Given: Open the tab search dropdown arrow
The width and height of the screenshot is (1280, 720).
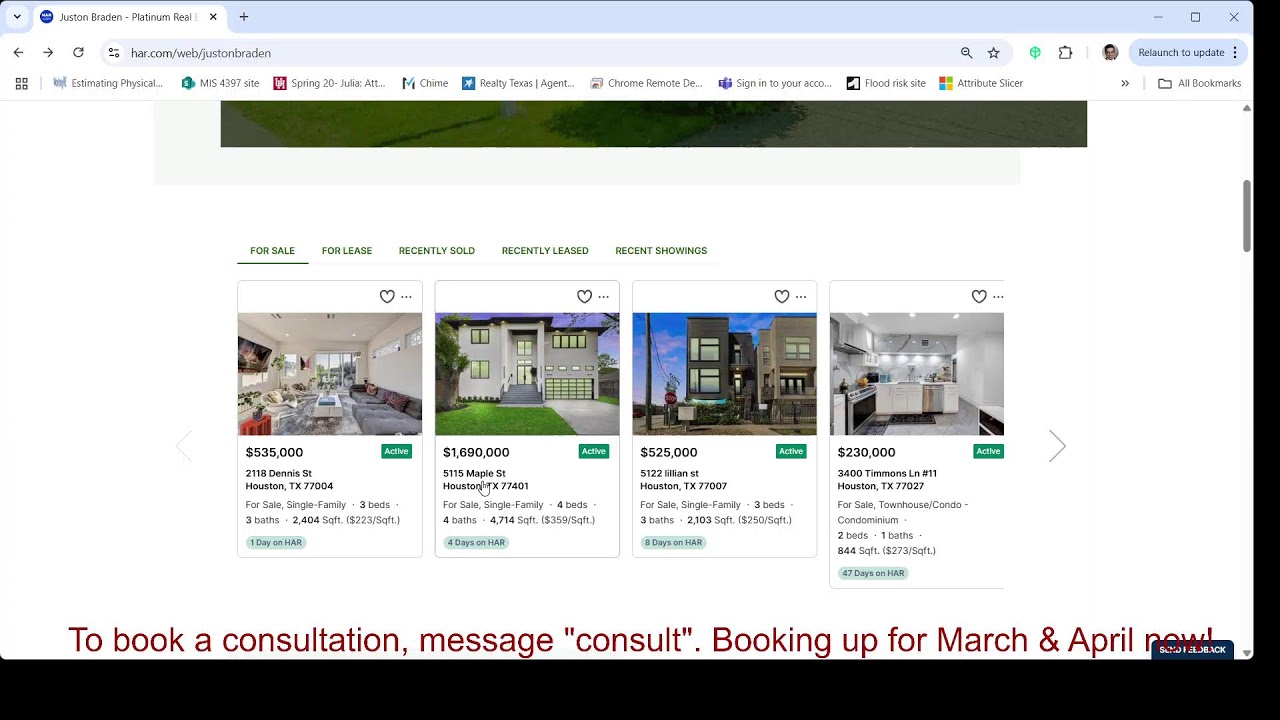Looking at the screenshot, I should tap(17, 17).
